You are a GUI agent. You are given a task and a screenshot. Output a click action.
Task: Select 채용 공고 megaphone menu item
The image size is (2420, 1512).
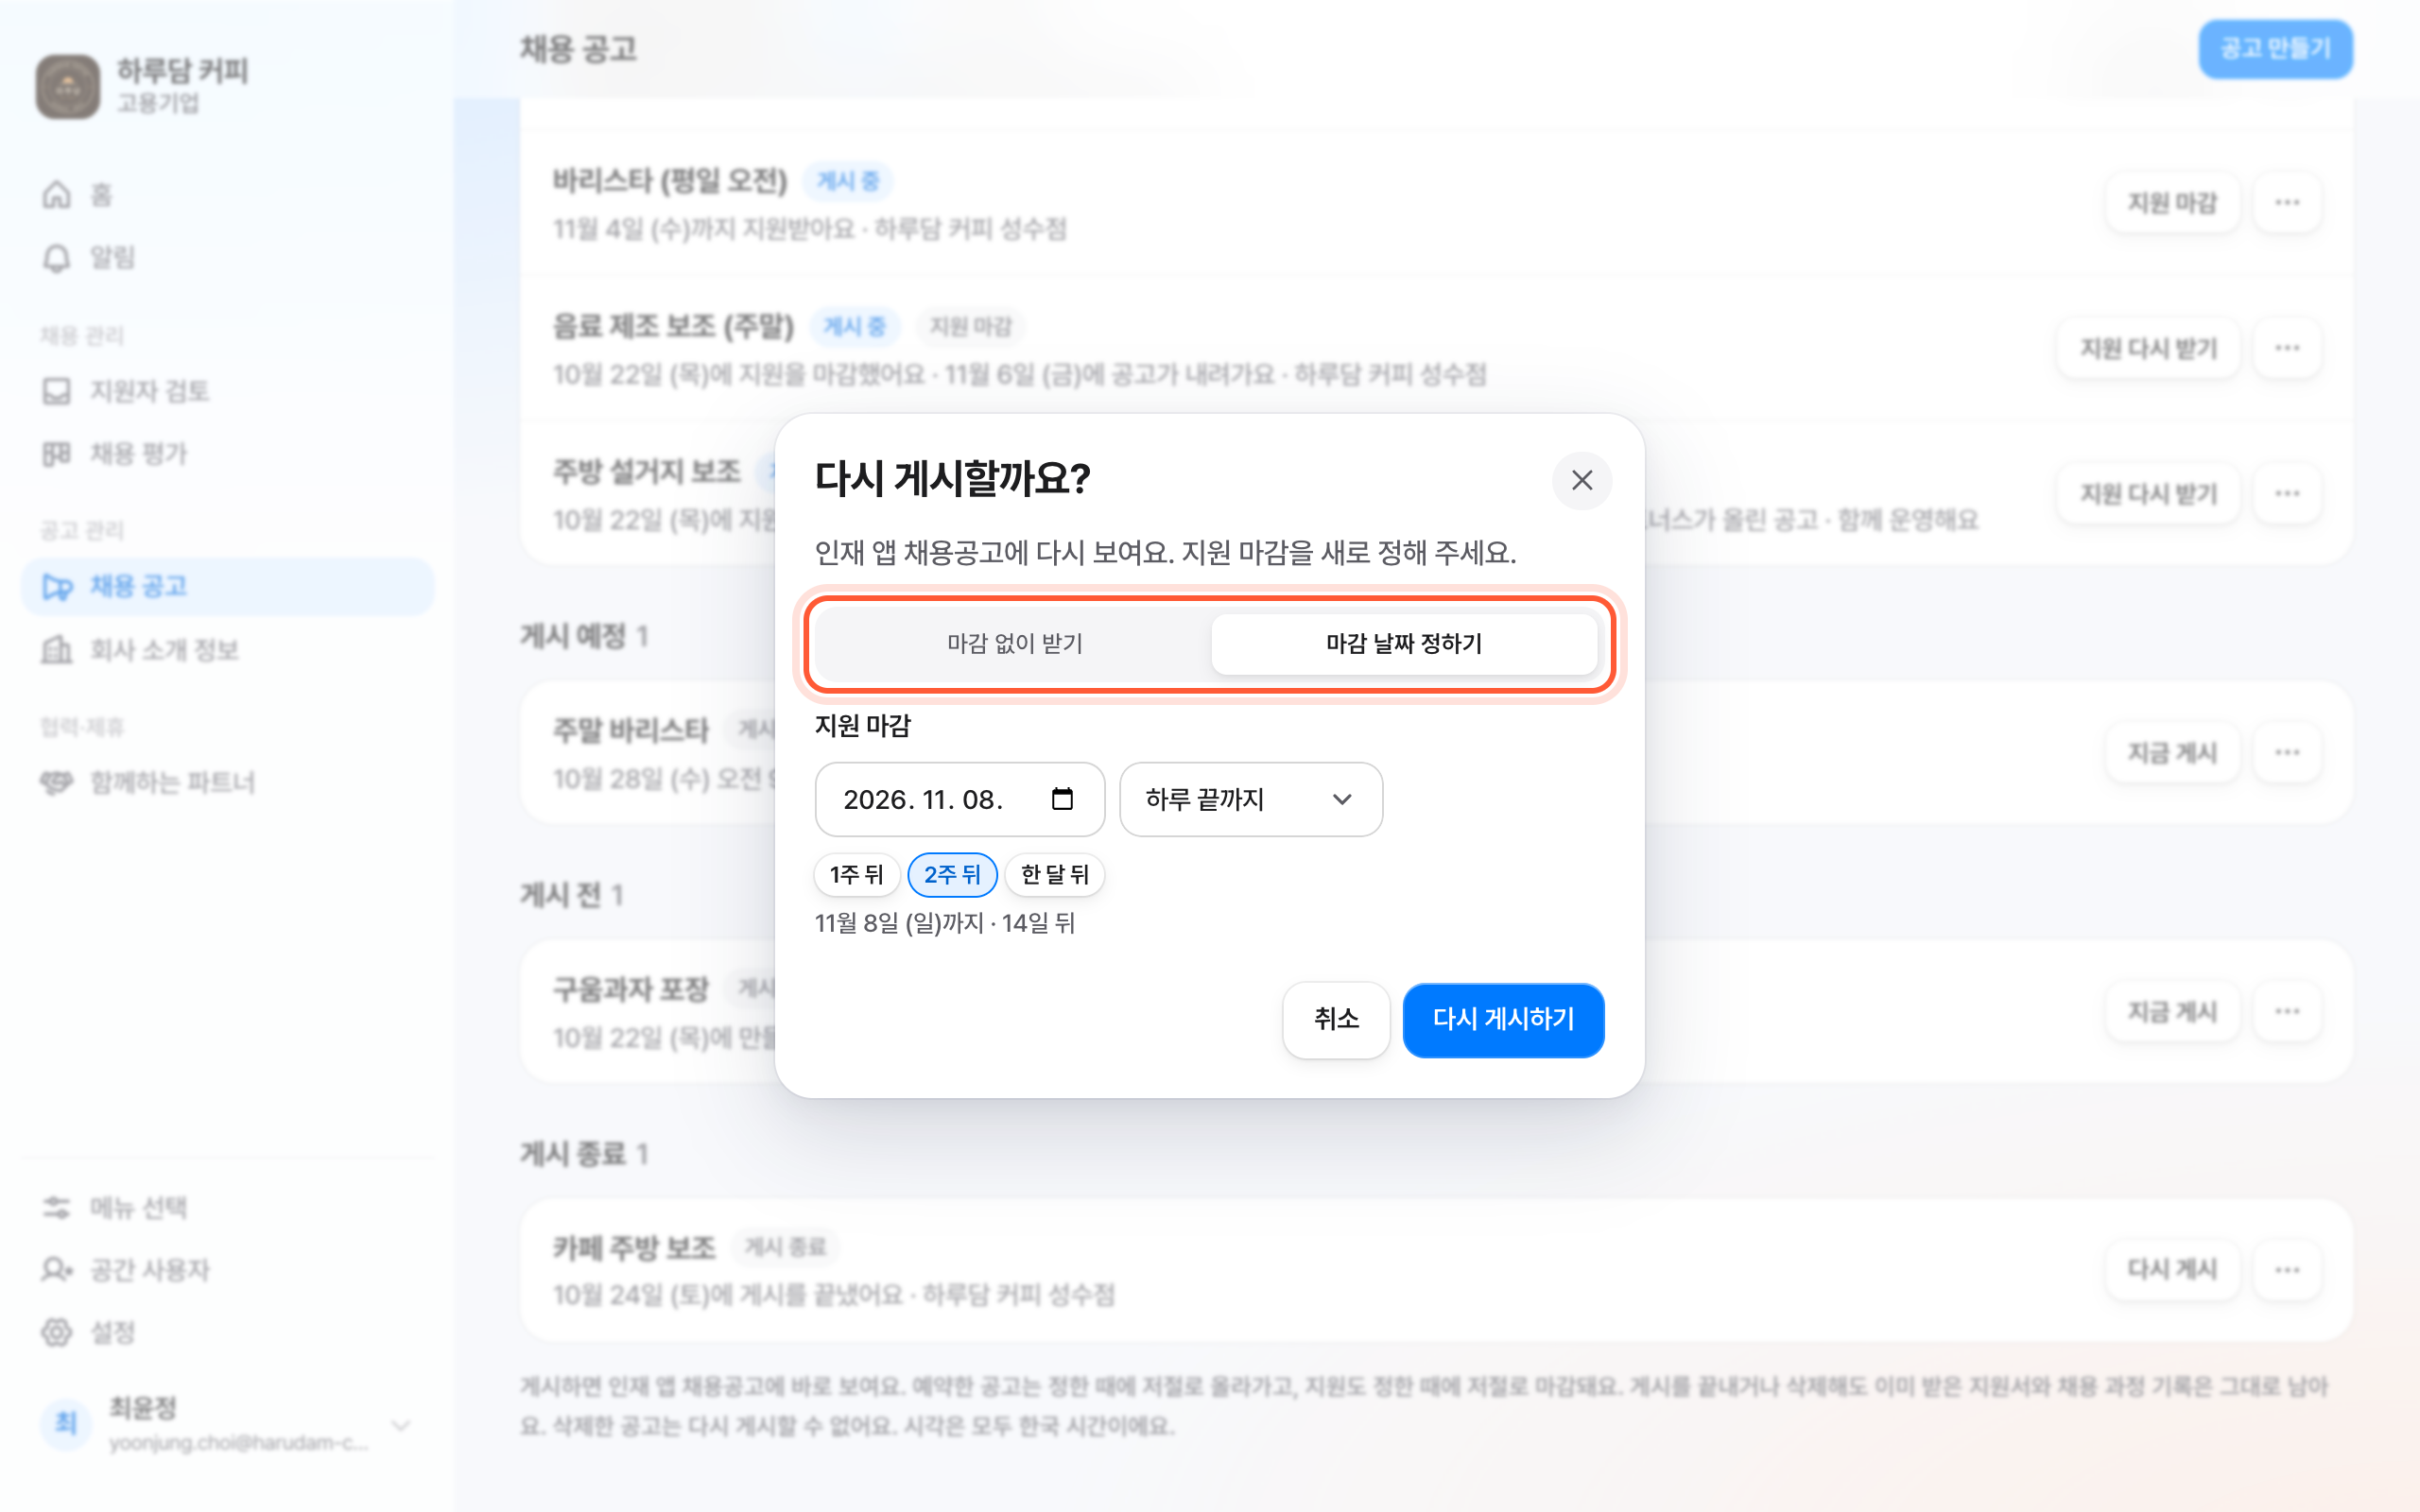227,586
